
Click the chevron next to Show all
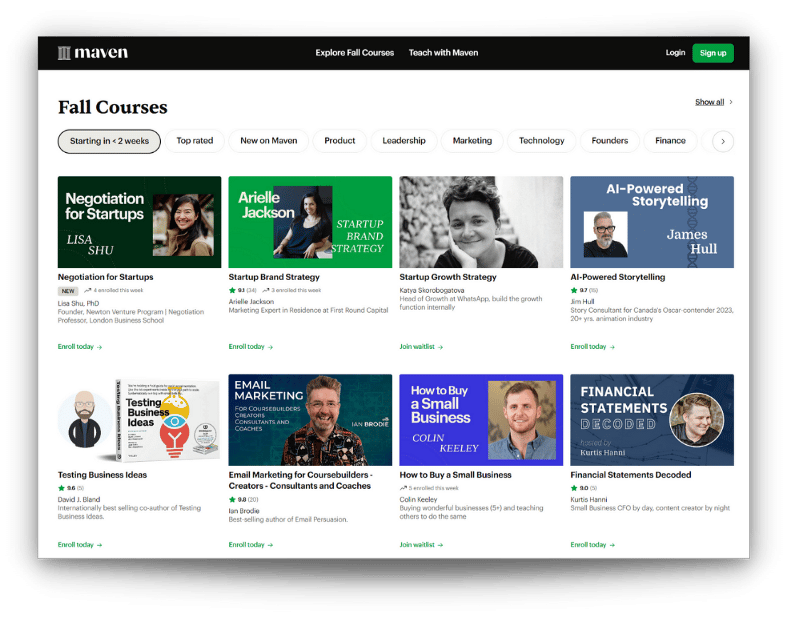click(x=731, y=102)
